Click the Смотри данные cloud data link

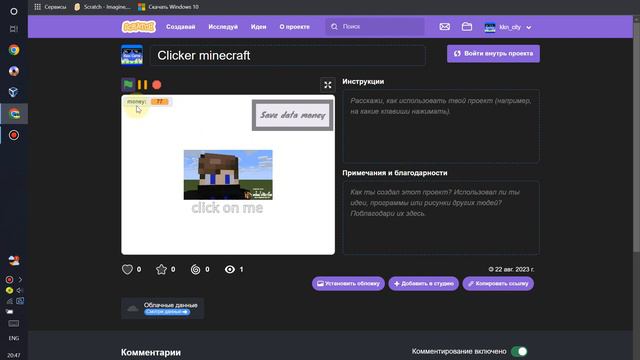point(167,312)
